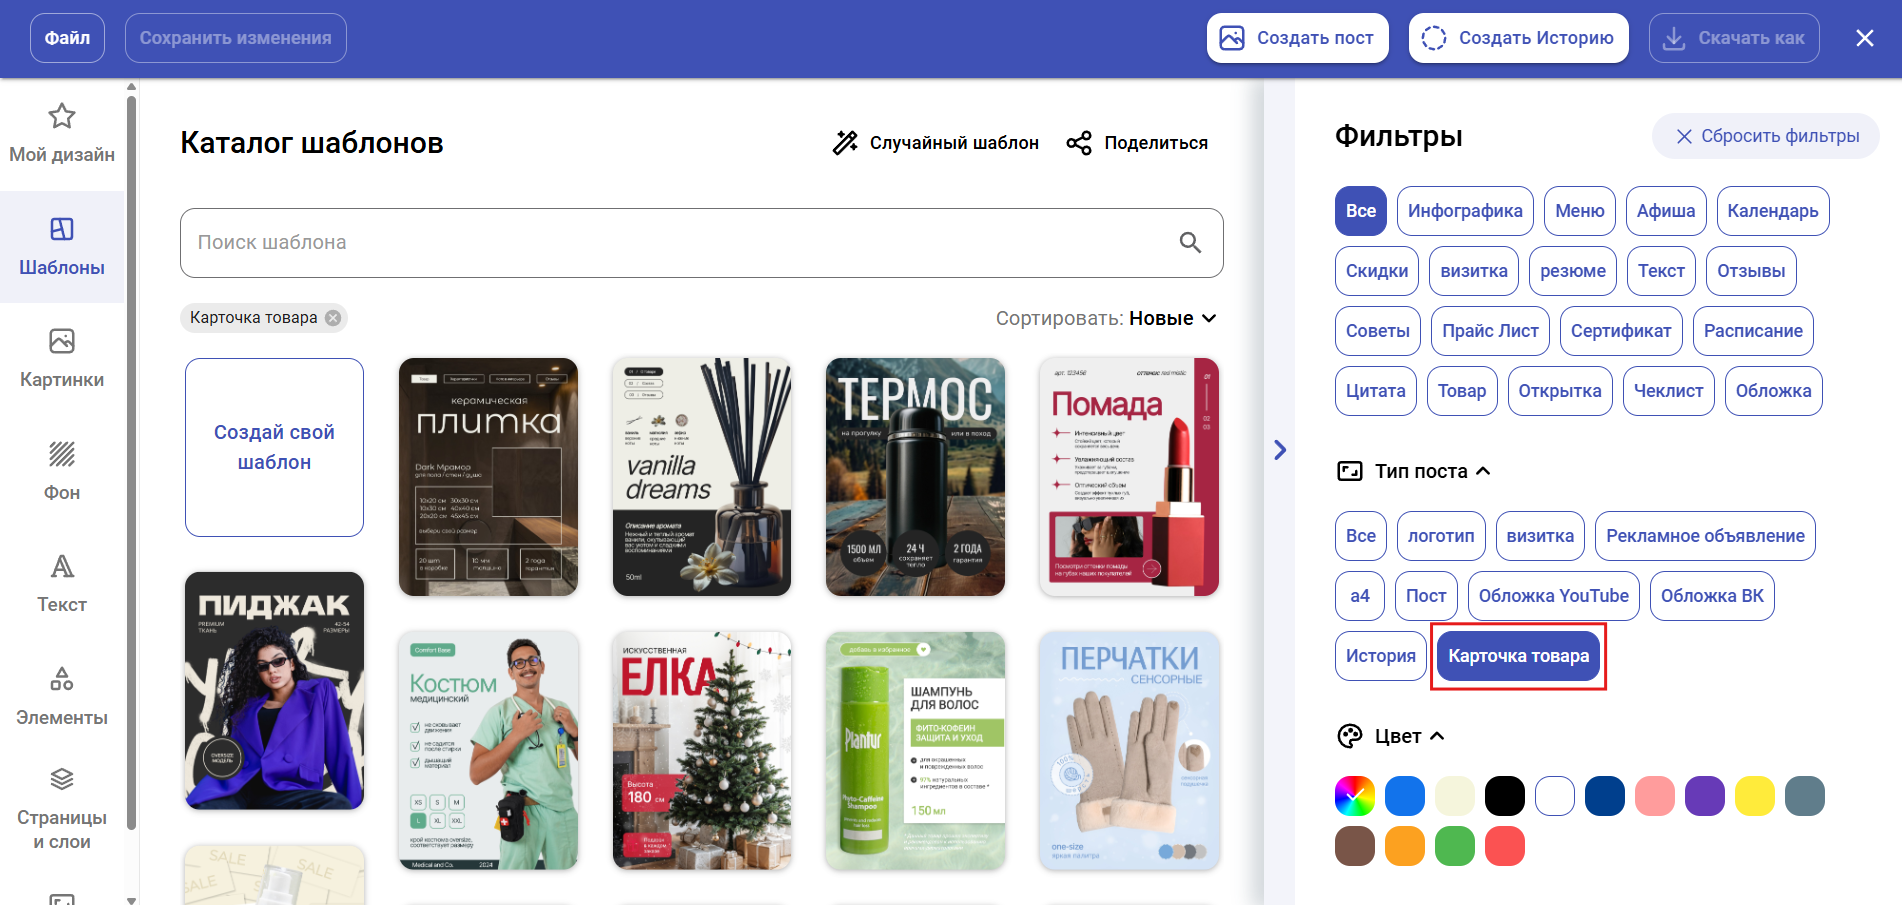Viewport: 1902px width, 905px height.
Task: Select the Фон background tool
Action: click(62, 471)
